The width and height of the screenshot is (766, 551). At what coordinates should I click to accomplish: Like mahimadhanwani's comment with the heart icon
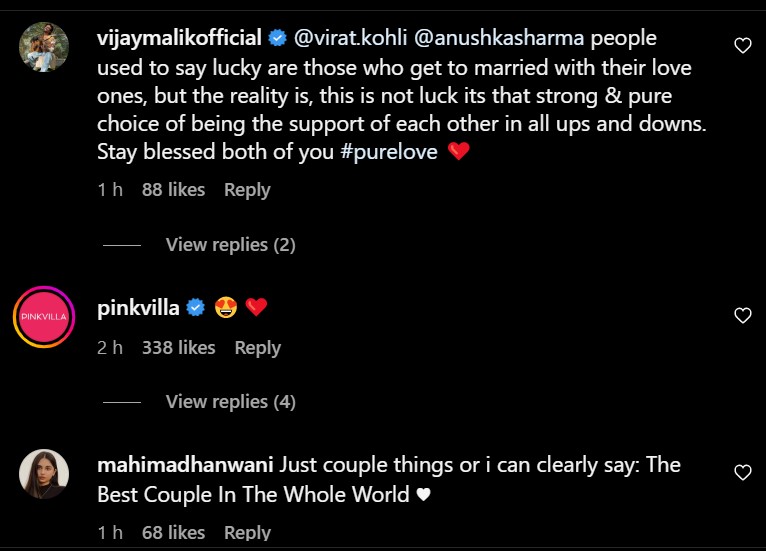point(742,472)
